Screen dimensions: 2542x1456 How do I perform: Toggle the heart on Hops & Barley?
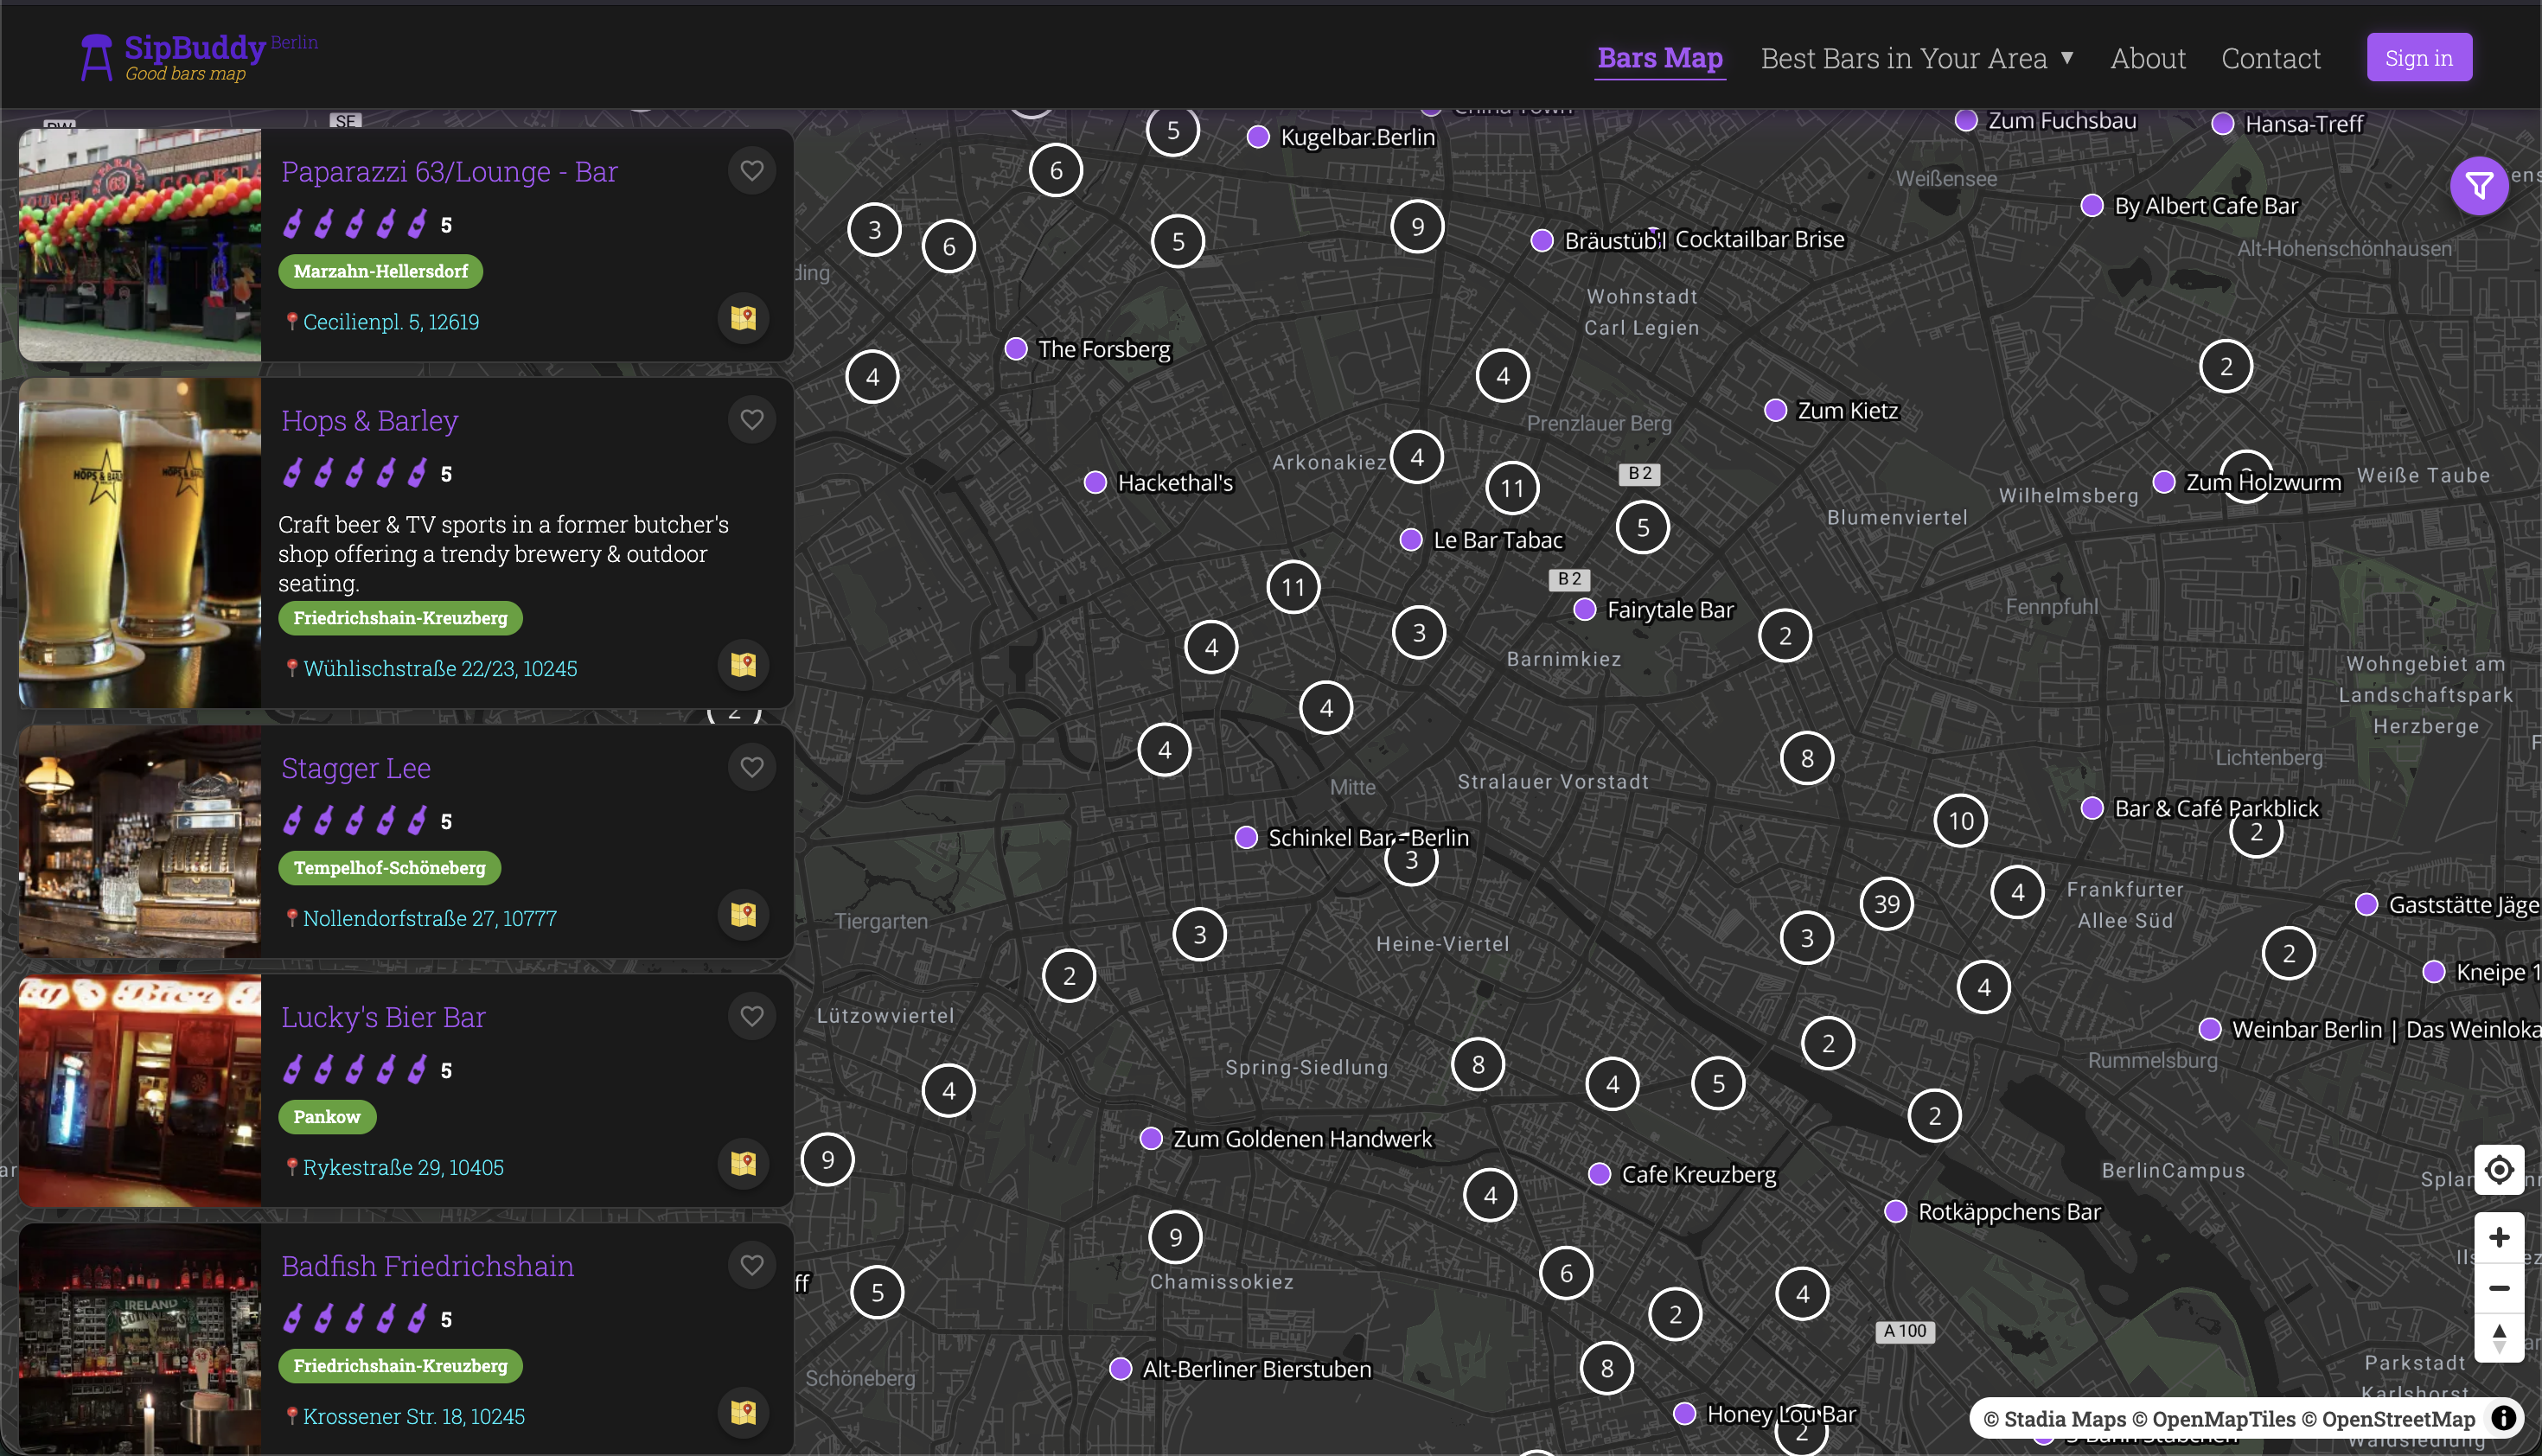[752, 419]
